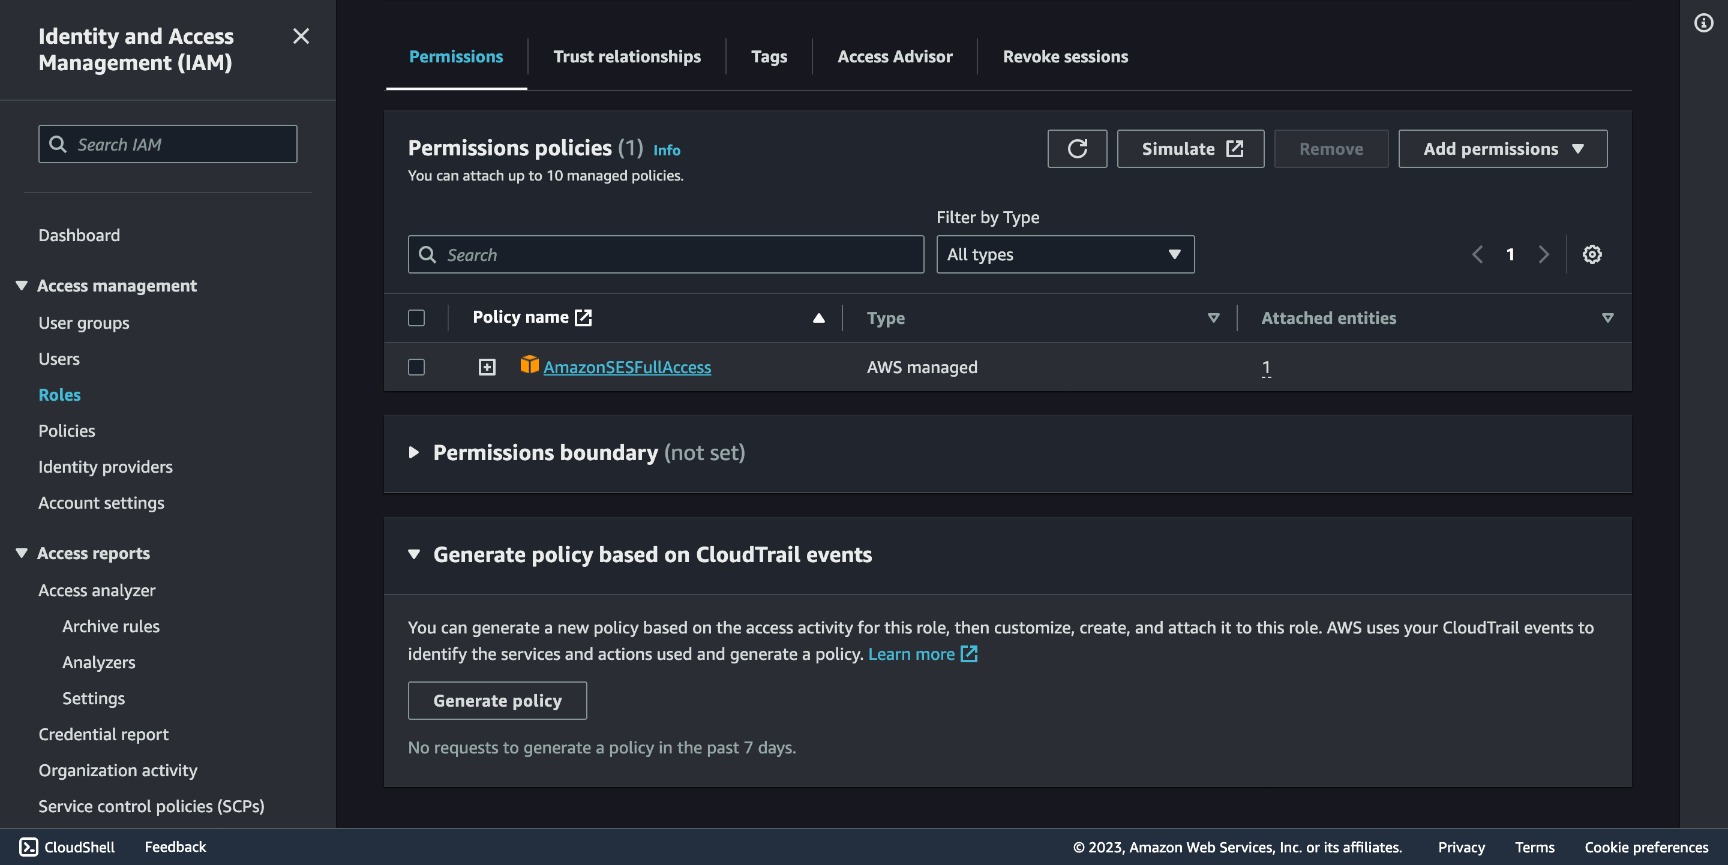
Task: Click the magnifier icon in policies search
Action: [x=427, y=254]
